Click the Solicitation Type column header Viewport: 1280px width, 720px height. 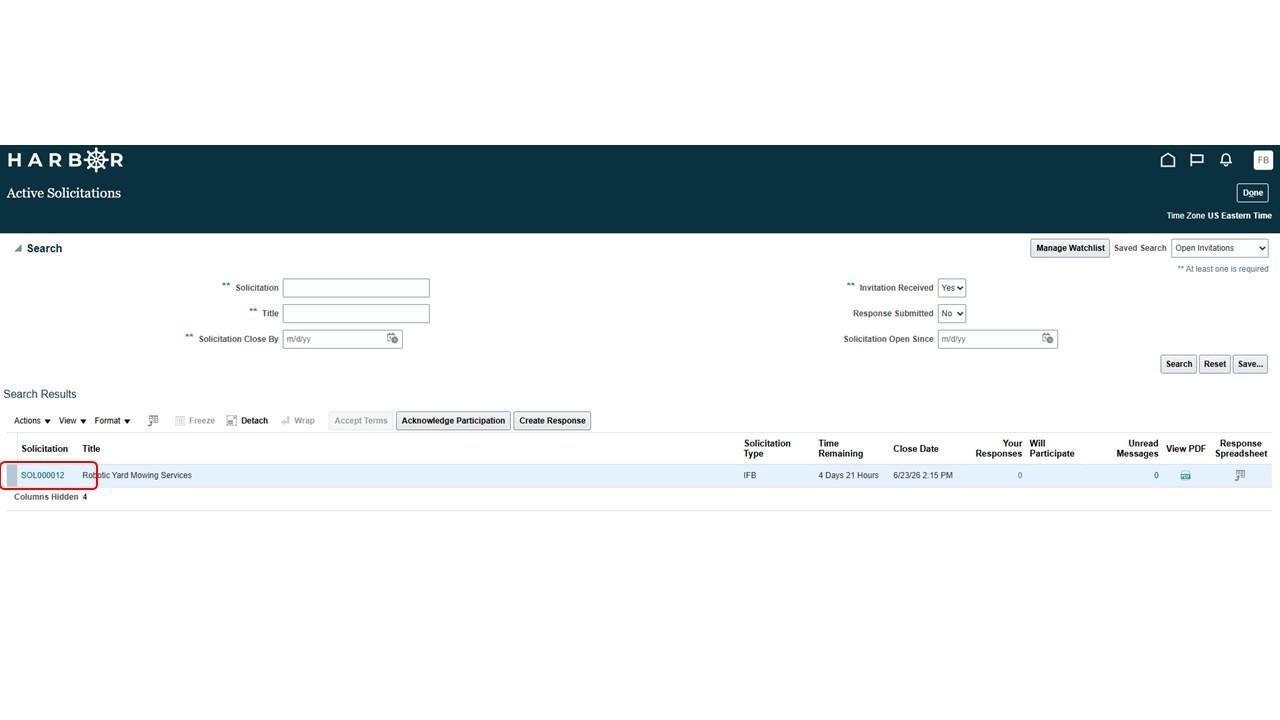coord(767,449)
